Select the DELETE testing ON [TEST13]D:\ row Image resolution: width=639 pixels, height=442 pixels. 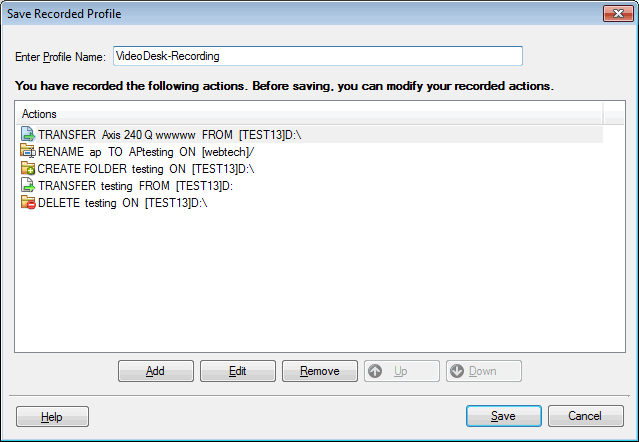coord(122,203)
